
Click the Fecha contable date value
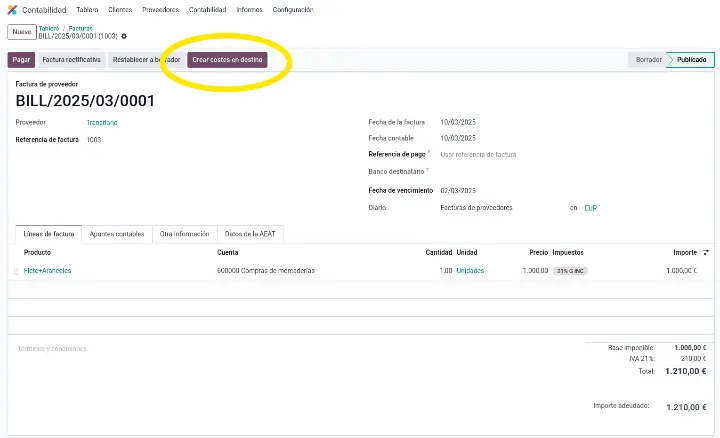pos(458,138)
